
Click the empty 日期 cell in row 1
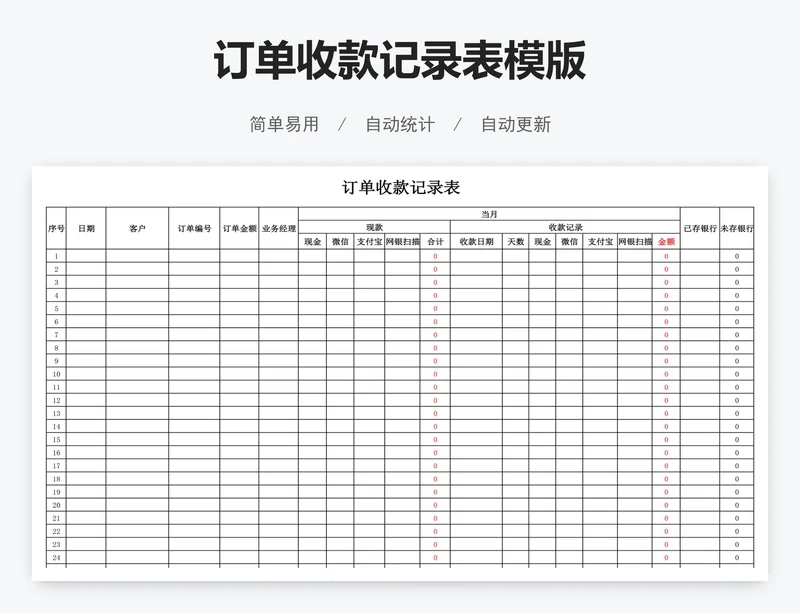(86, 256)
